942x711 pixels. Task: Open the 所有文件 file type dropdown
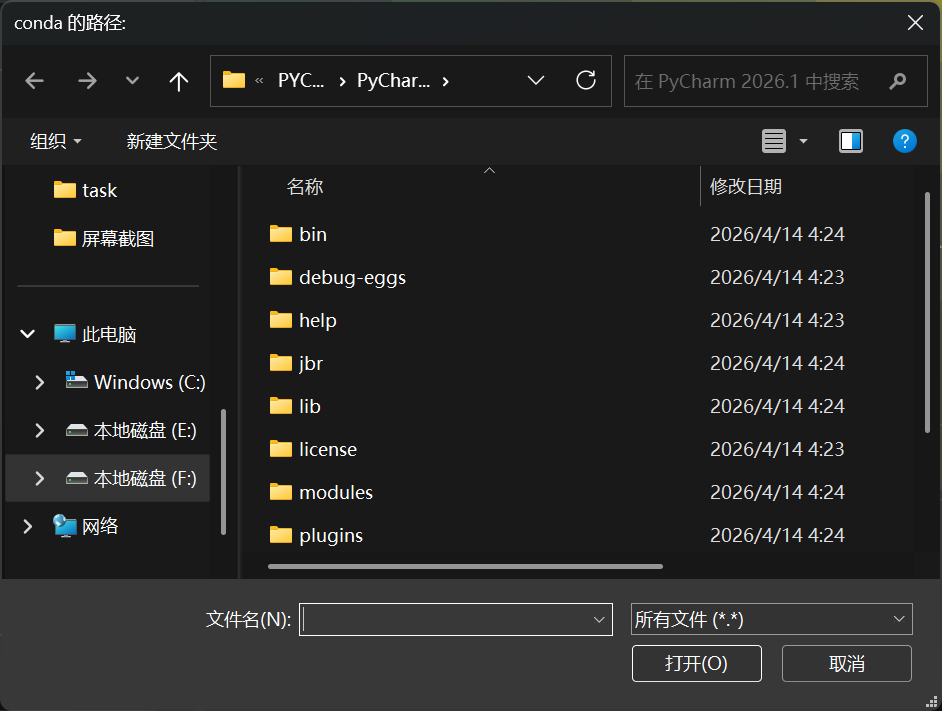pos(771,620)
